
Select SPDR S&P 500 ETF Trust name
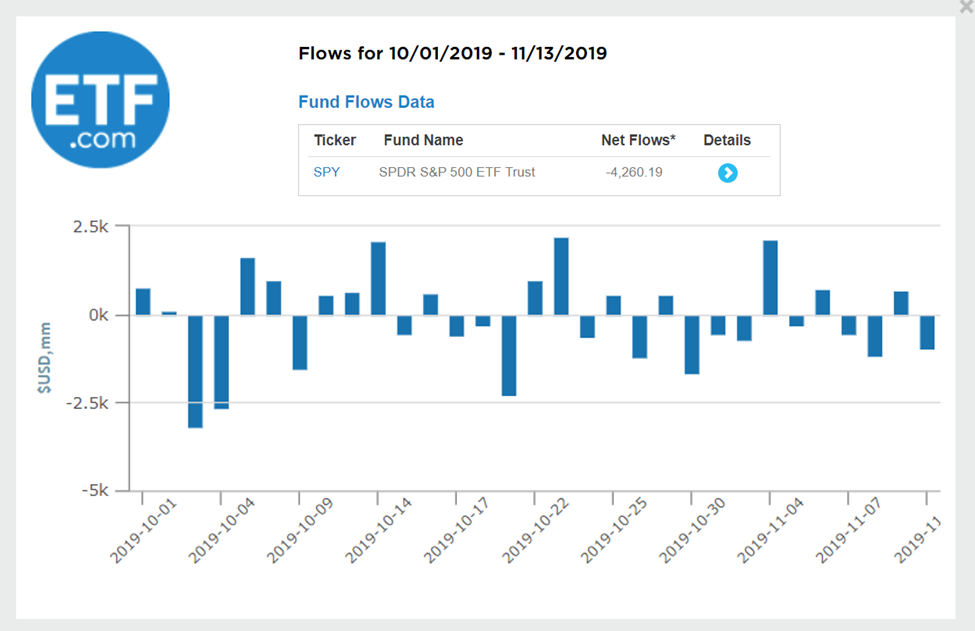457,172
